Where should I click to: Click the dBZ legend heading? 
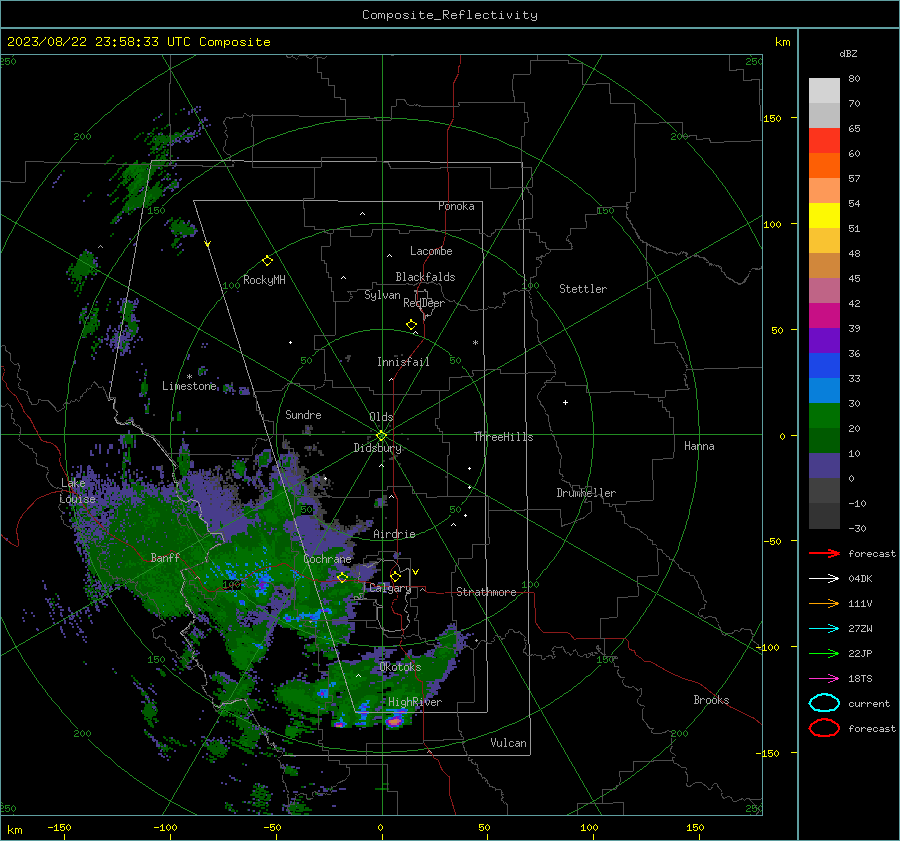tap(848, 53)
